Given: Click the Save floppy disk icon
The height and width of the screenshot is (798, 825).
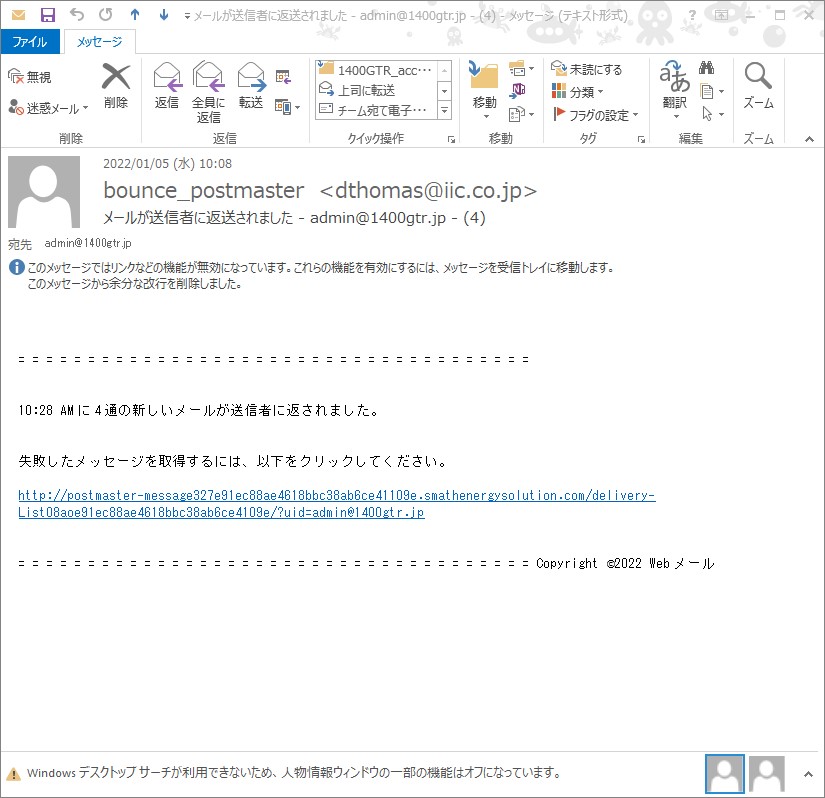Looking at the screenshot, I should click(x=48, y=15).
